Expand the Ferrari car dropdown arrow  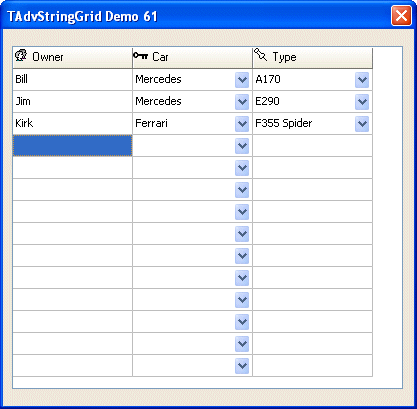coord(242,124)
